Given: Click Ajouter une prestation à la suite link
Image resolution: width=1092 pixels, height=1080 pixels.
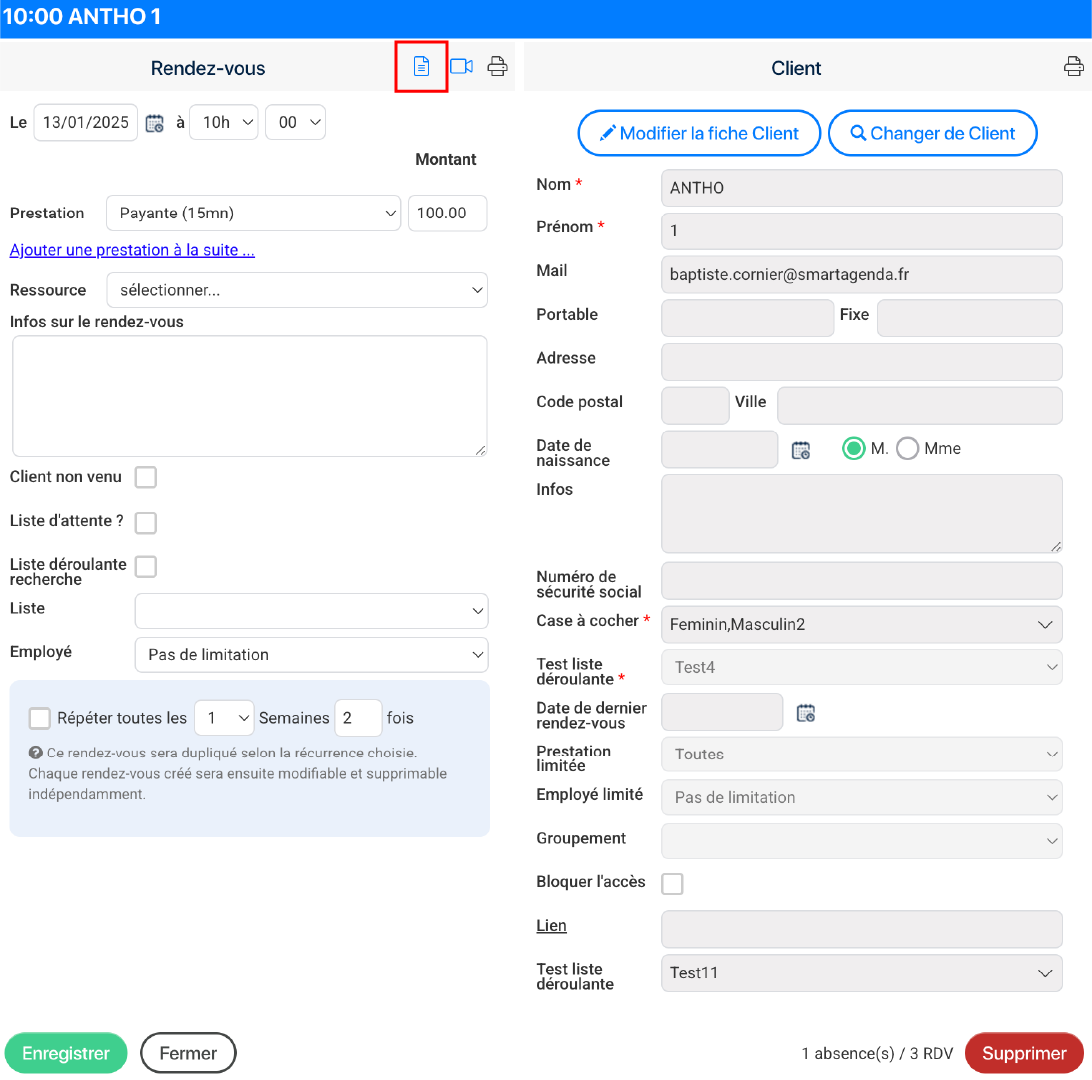Looking at the screenshot, I should click(x=132, y=250).
